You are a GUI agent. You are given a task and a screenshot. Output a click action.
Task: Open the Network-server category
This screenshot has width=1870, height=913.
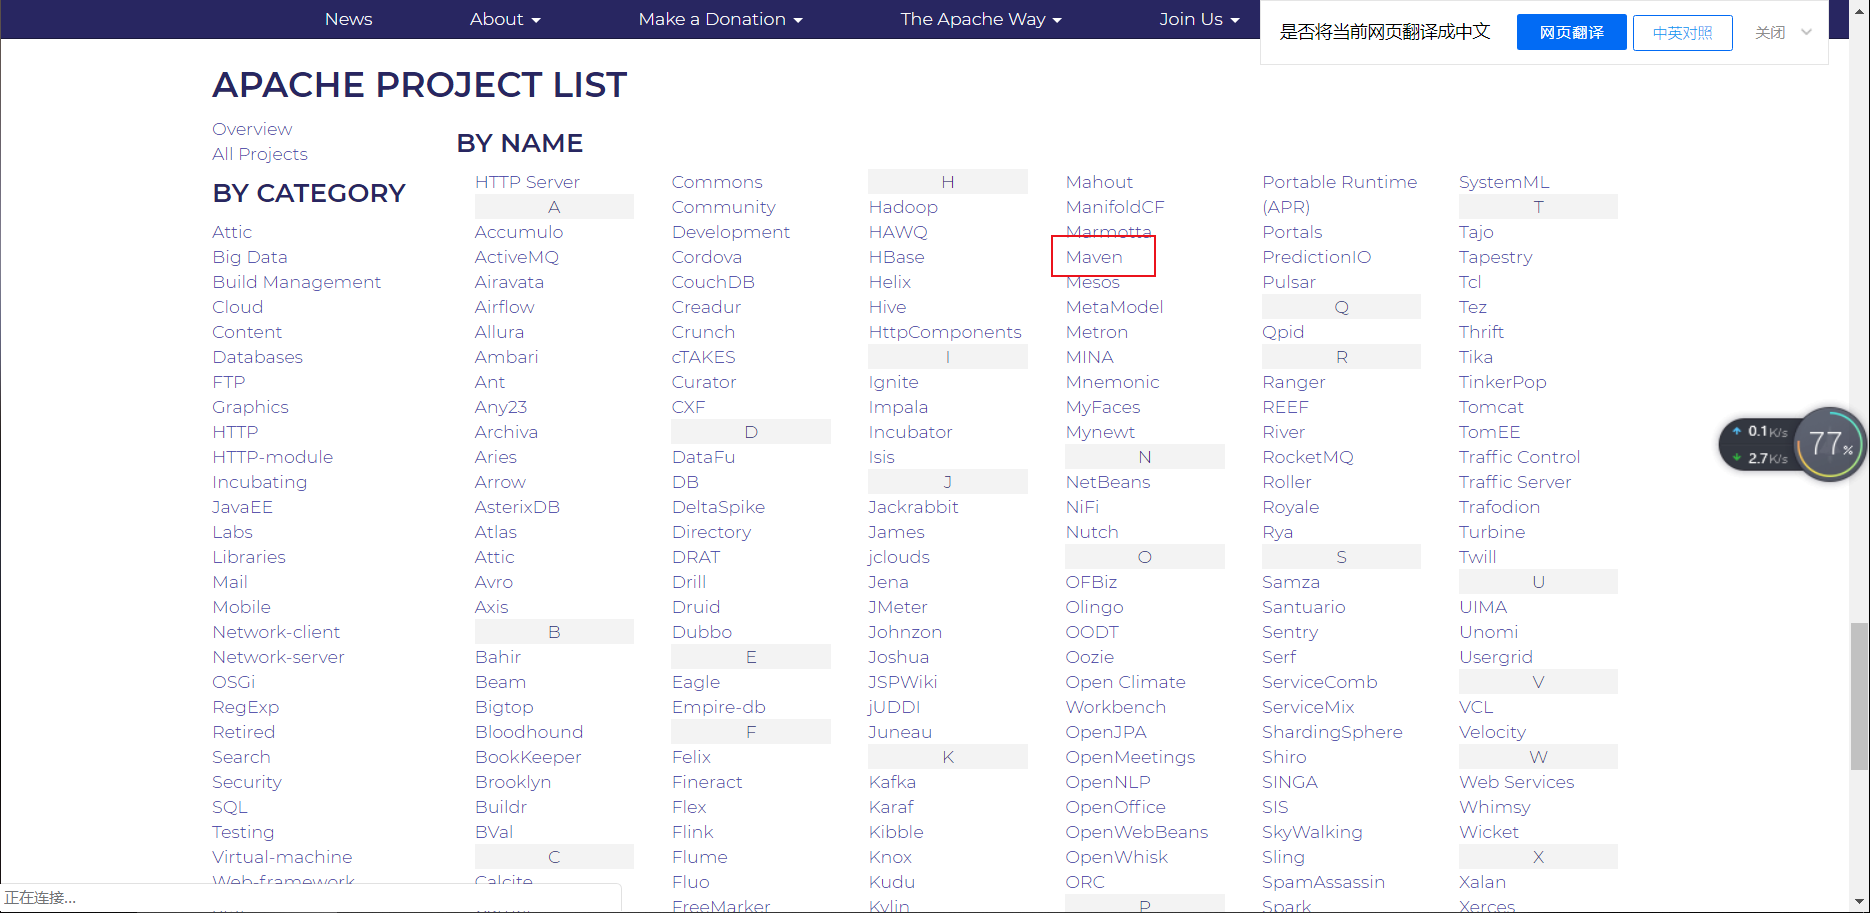278,657
